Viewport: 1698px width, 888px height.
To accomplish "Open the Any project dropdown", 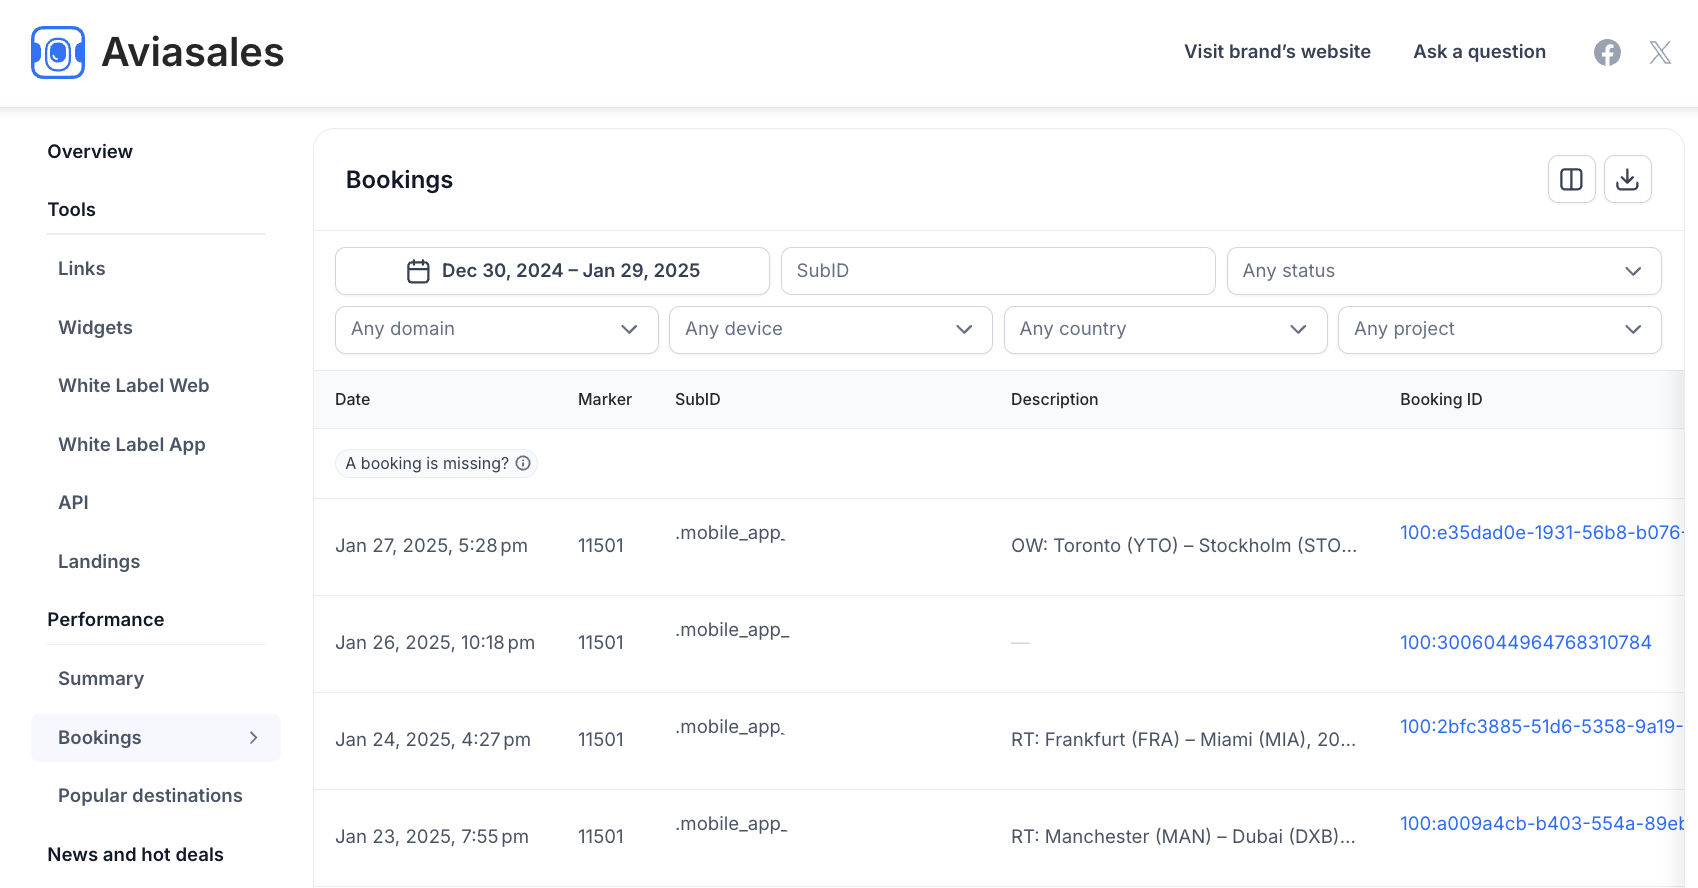I will point(1499,329).
